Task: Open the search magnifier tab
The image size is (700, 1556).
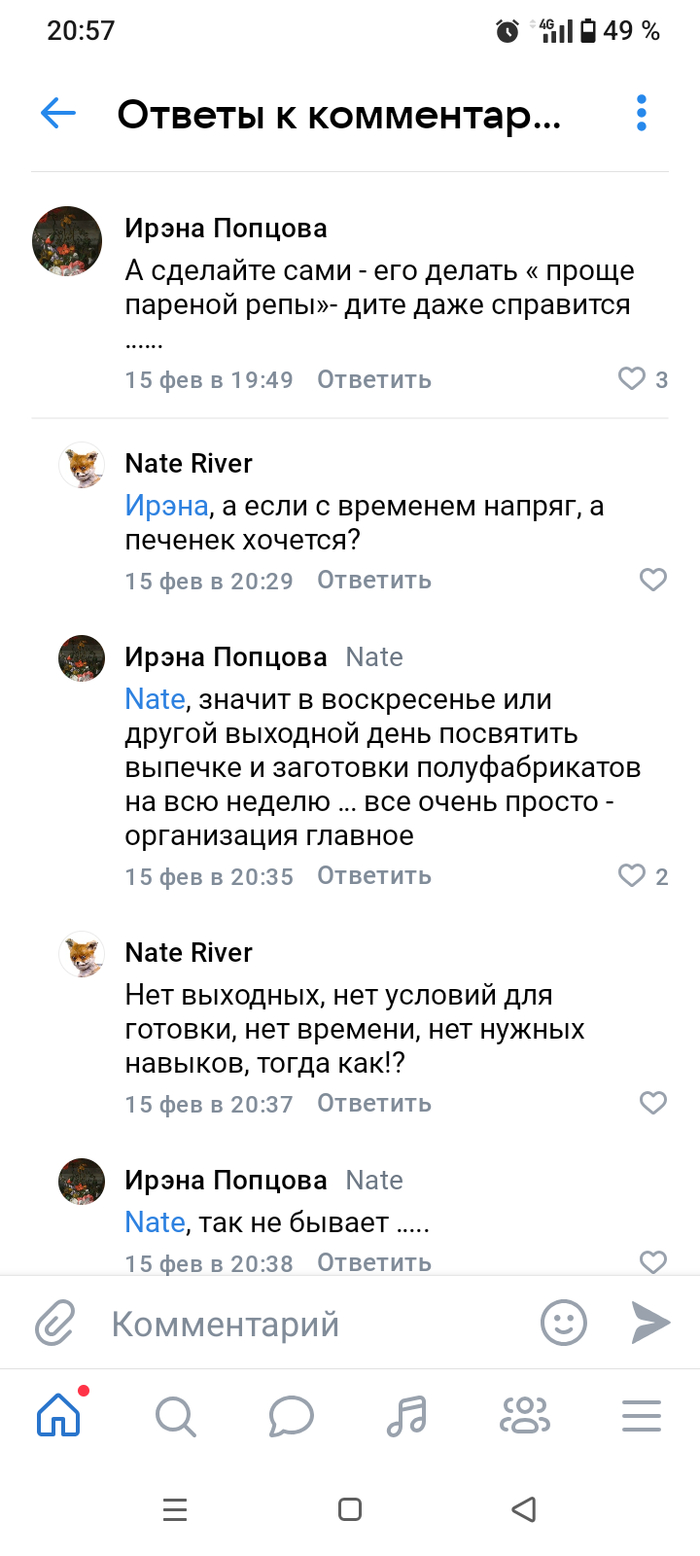Action: pos(175,1416)
